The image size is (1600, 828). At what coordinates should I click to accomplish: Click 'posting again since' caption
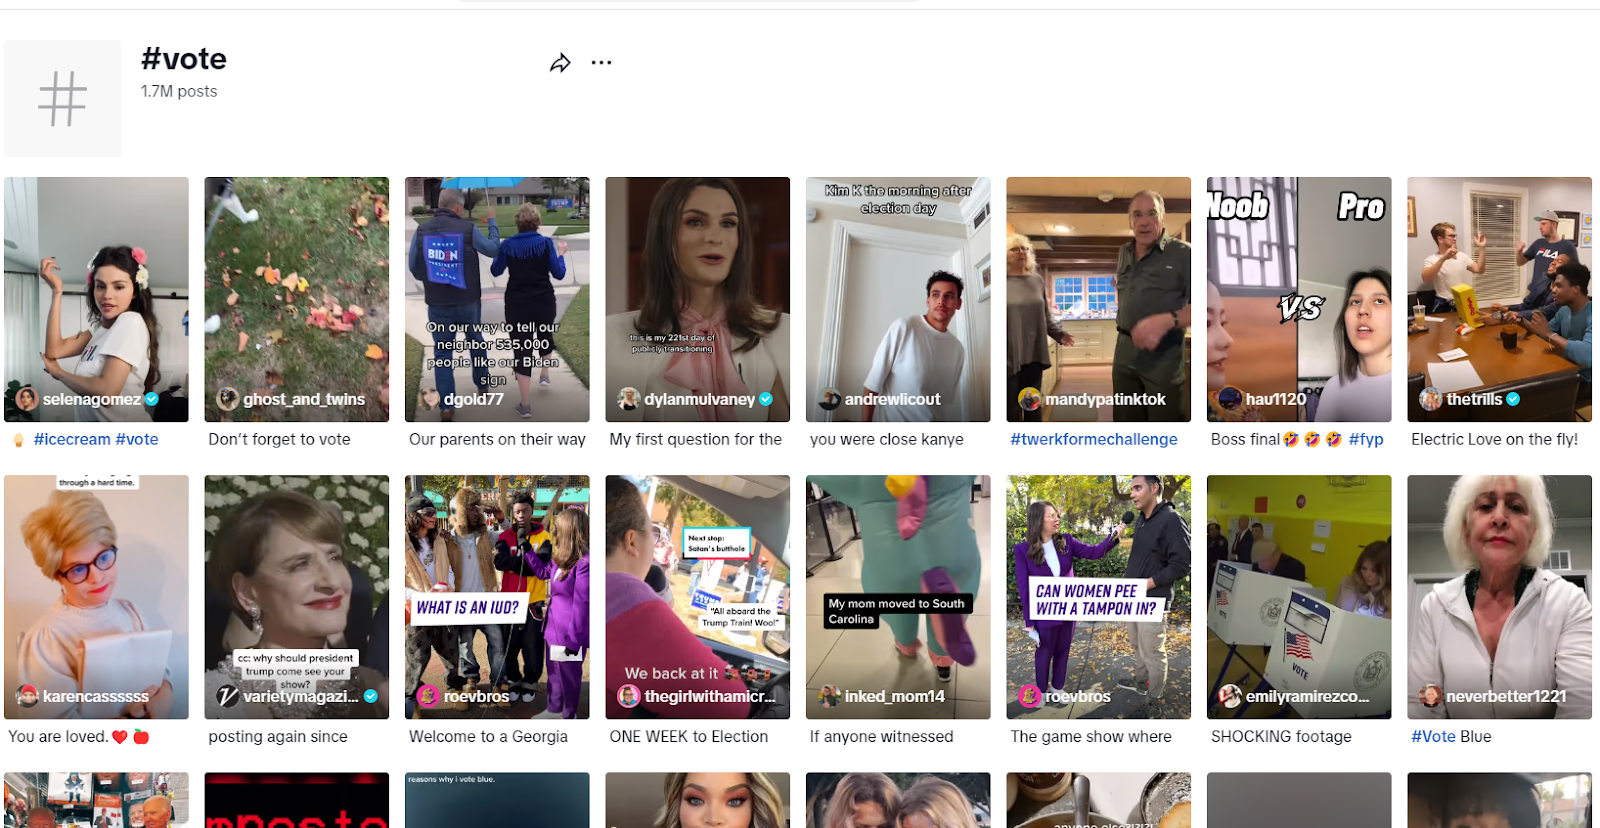[x=278, y=736]
